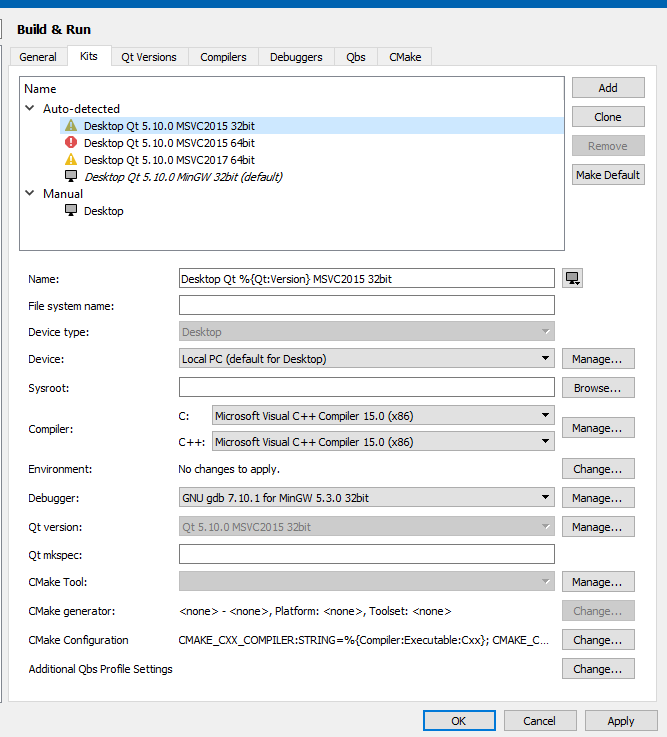The image size is (667, 737).
Task: Click kit icon button beside Name field
Action: click(573, 278)
